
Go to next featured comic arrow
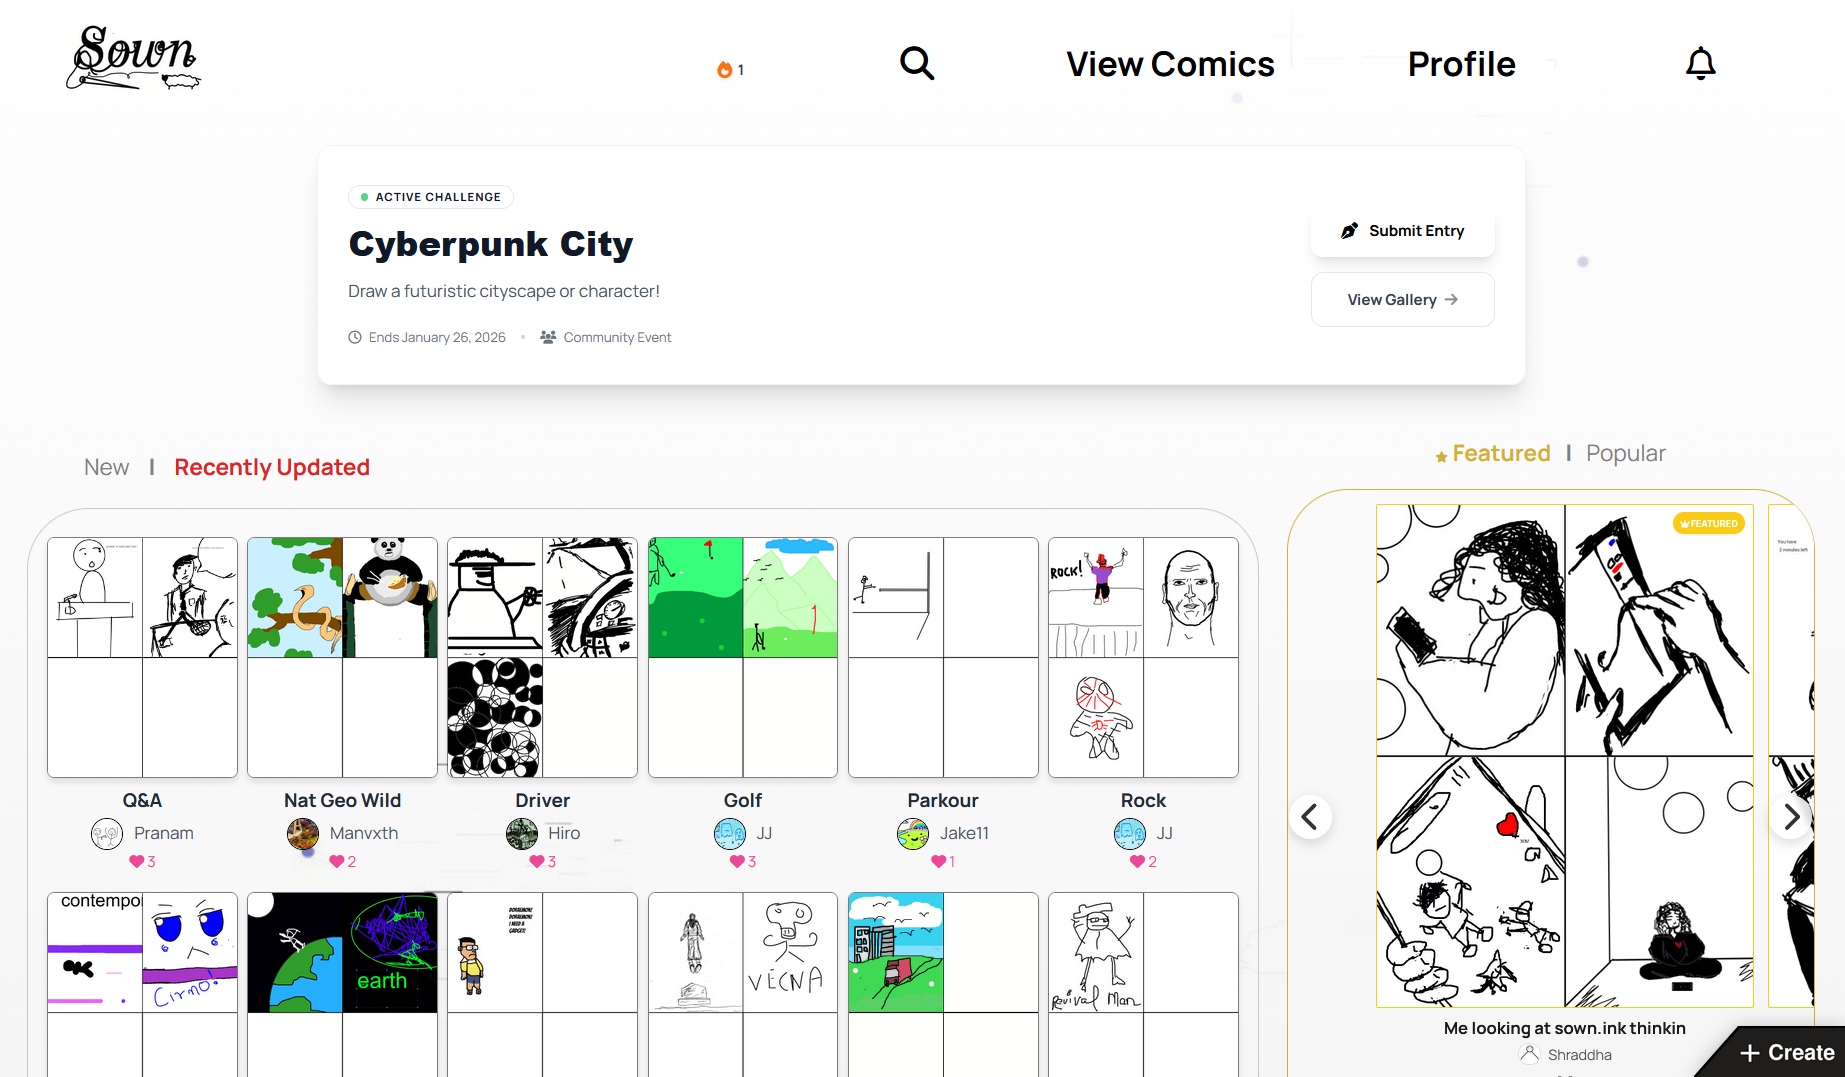click(1791, 817)
